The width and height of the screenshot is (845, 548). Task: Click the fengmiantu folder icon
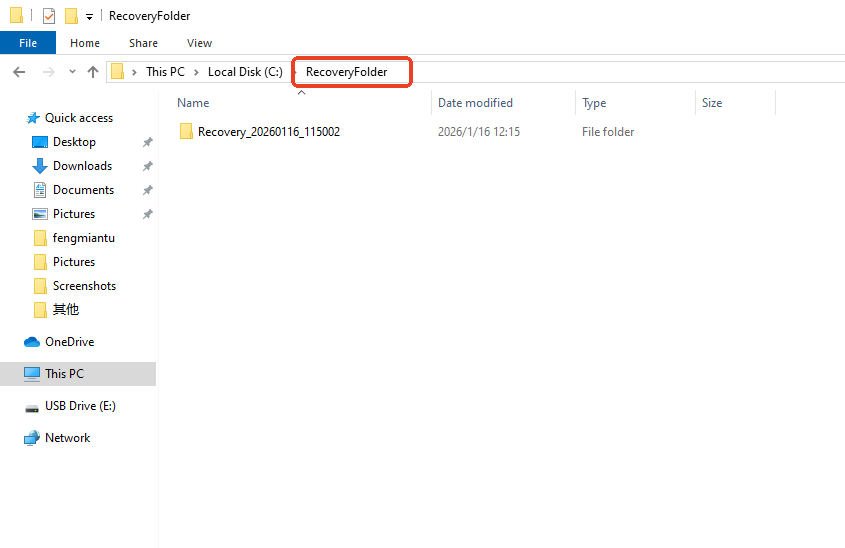tap(40, 238)
